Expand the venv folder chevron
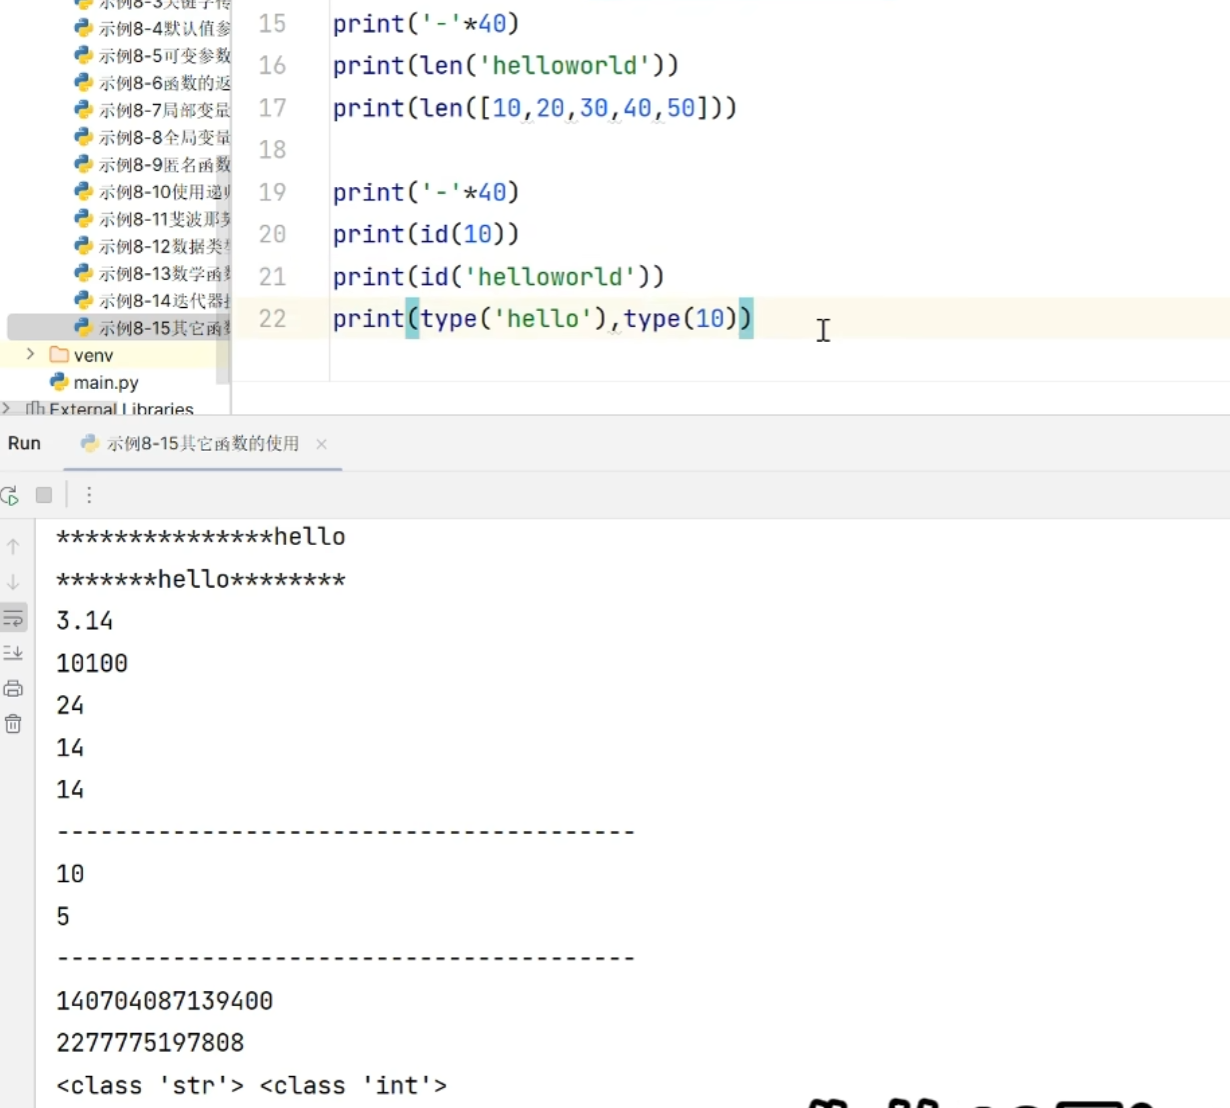 coord(30,354)
